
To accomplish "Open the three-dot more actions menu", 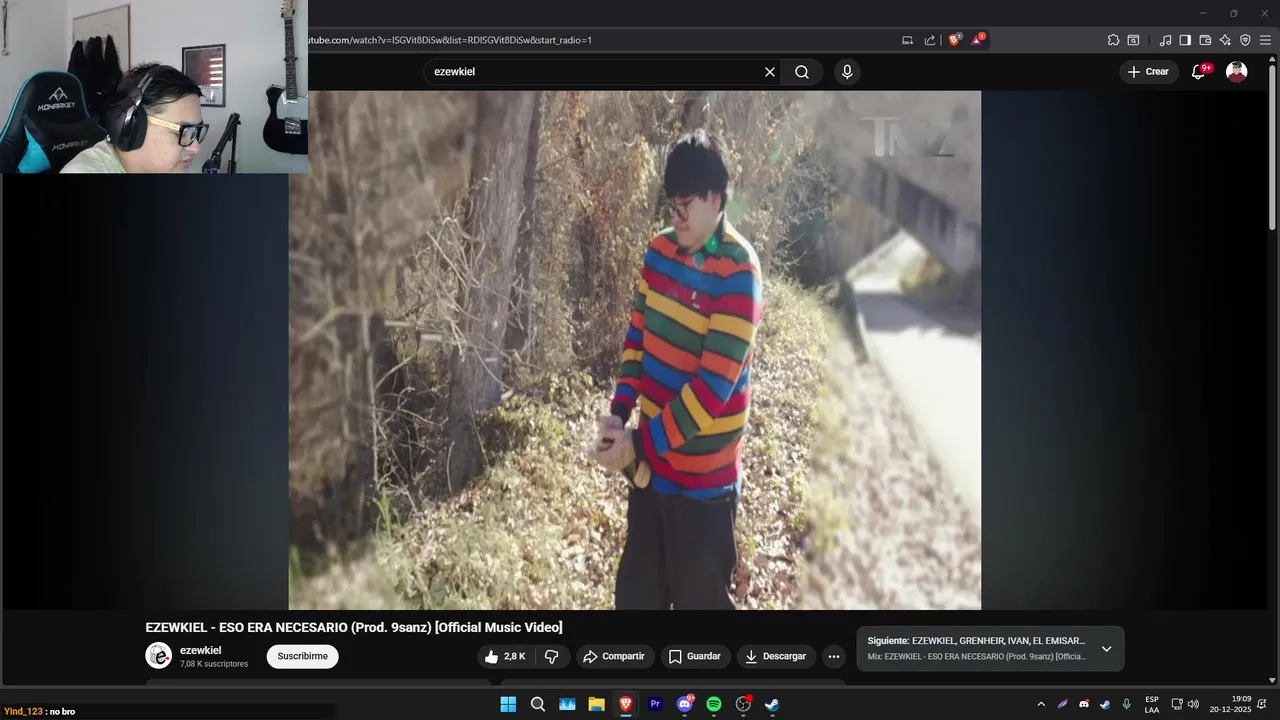I will tap(834, 657).
